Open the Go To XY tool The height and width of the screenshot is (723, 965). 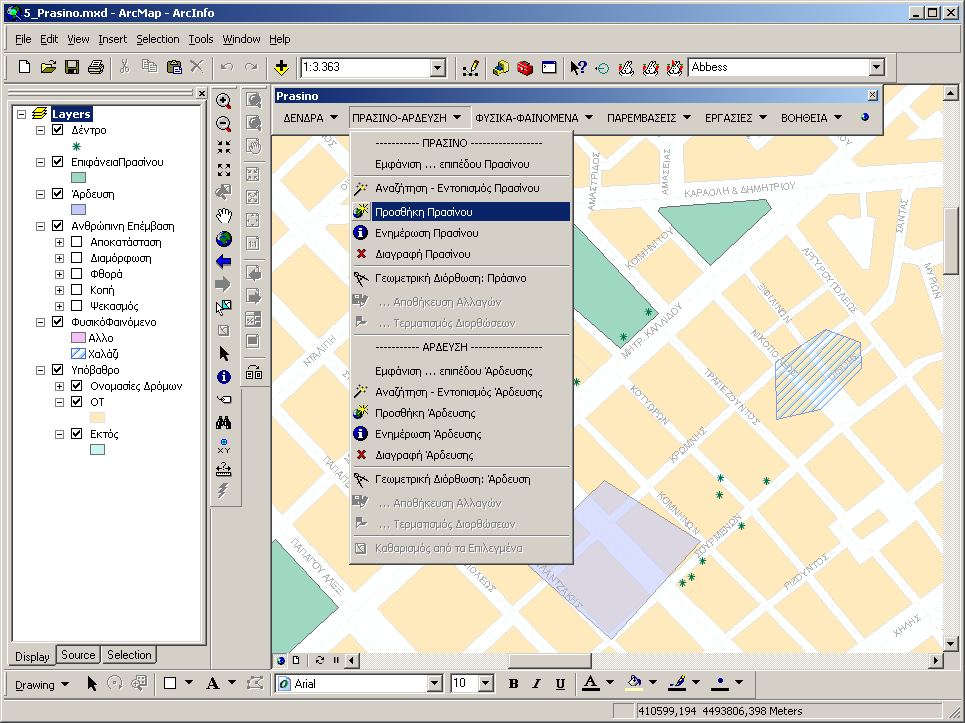(x=224, y=446)
